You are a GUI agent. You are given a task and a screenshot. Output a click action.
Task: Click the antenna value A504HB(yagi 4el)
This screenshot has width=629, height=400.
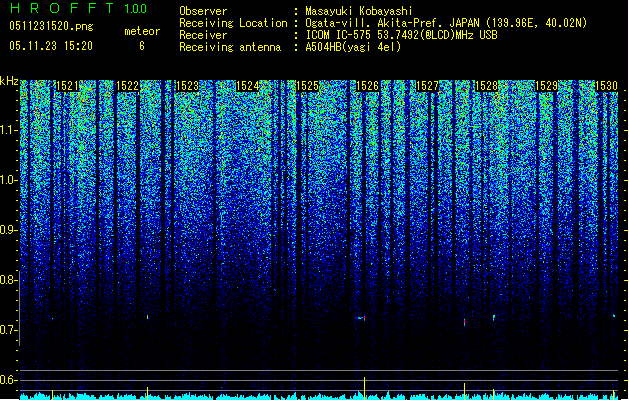point(353,47)
